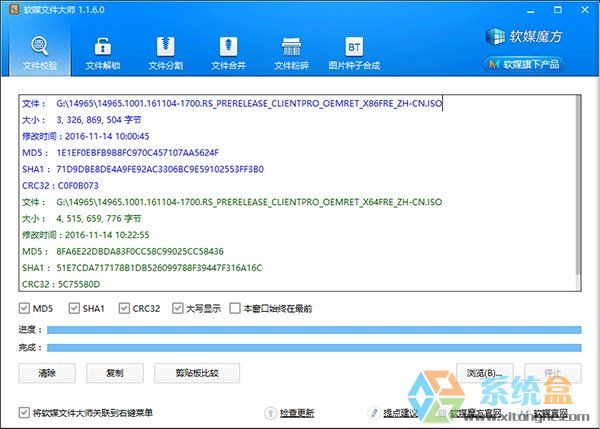Click the 剪贴板比较 clipboard compare button
600x429 pixels.
coord(197,373)
